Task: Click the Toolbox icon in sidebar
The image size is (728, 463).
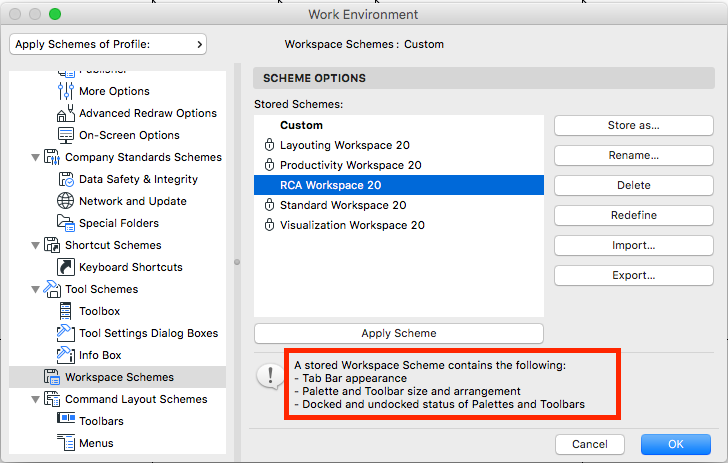Action: [66, 312]
